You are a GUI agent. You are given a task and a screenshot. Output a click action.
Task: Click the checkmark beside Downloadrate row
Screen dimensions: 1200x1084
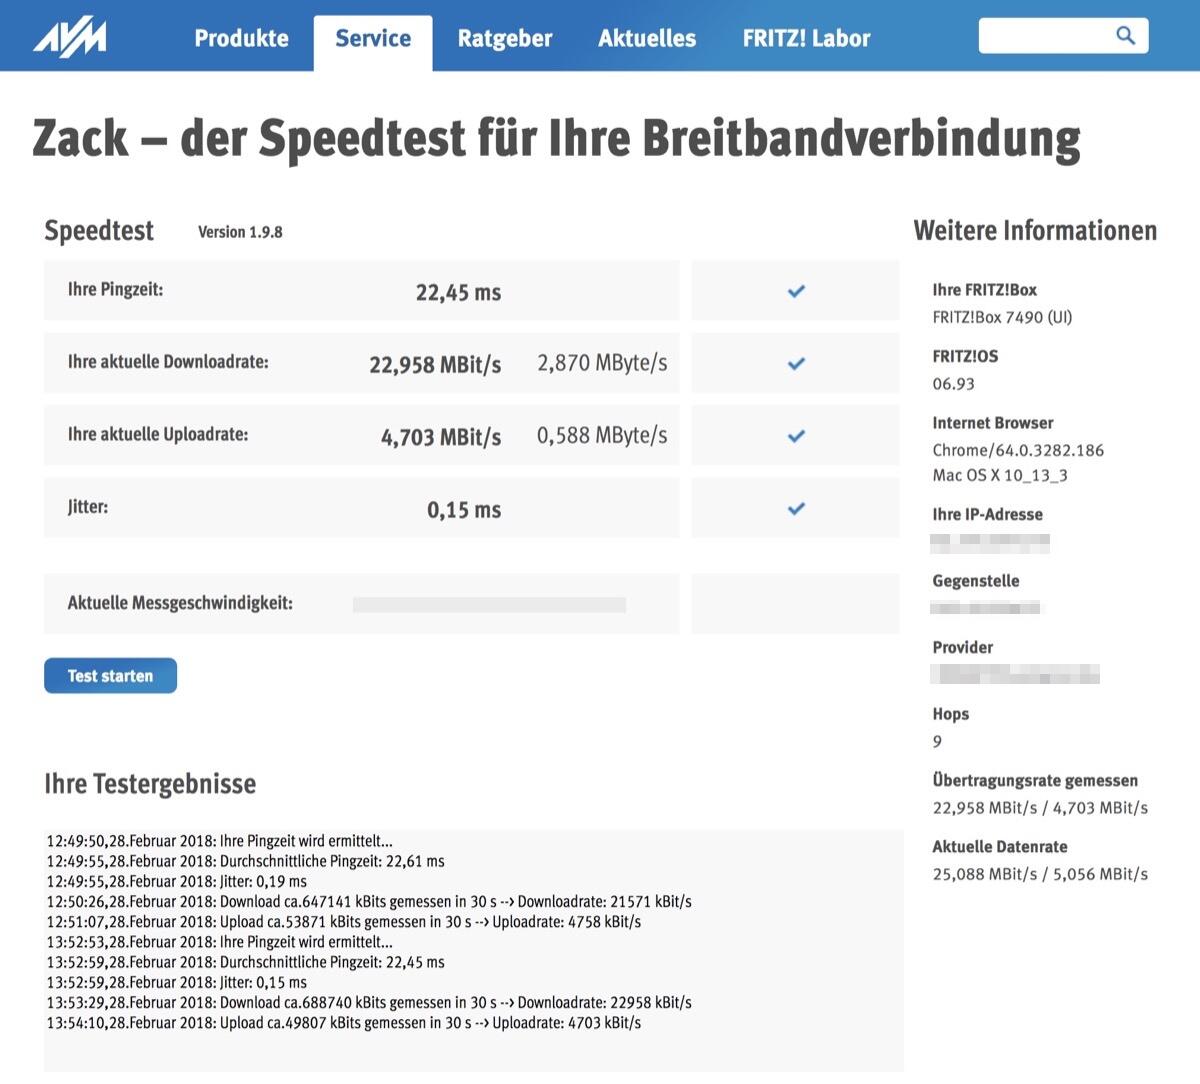[x=796, y=364]
